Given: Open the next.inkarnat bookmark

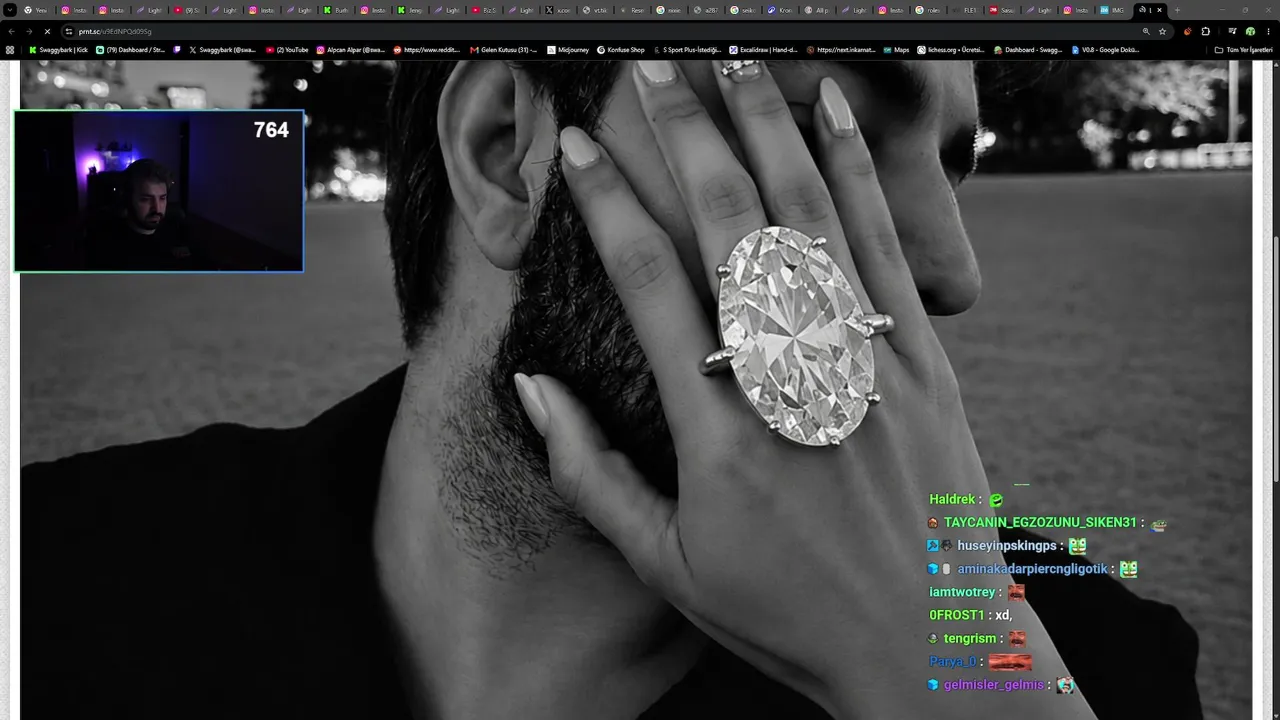Looking at the screenshot, I should pyautogui.click(x=840, y=49).
